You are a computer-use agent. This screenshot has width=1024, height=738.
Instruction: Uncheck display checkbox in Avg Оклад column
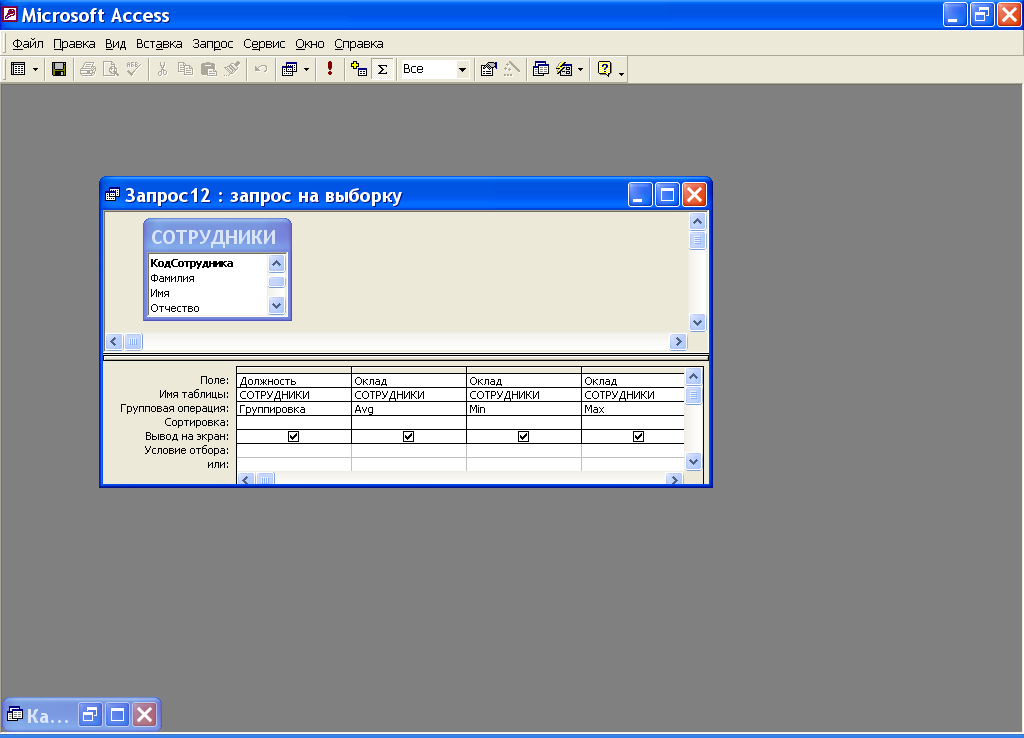tap(408, 436)
